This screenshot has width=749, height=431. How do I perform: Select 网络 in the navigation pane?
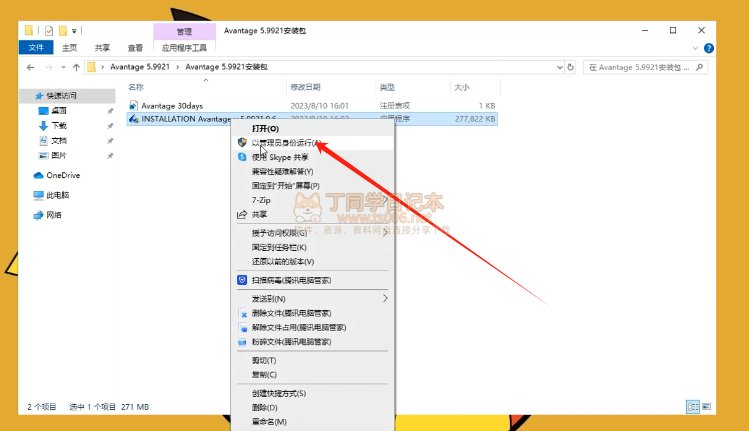coord(54,215)
